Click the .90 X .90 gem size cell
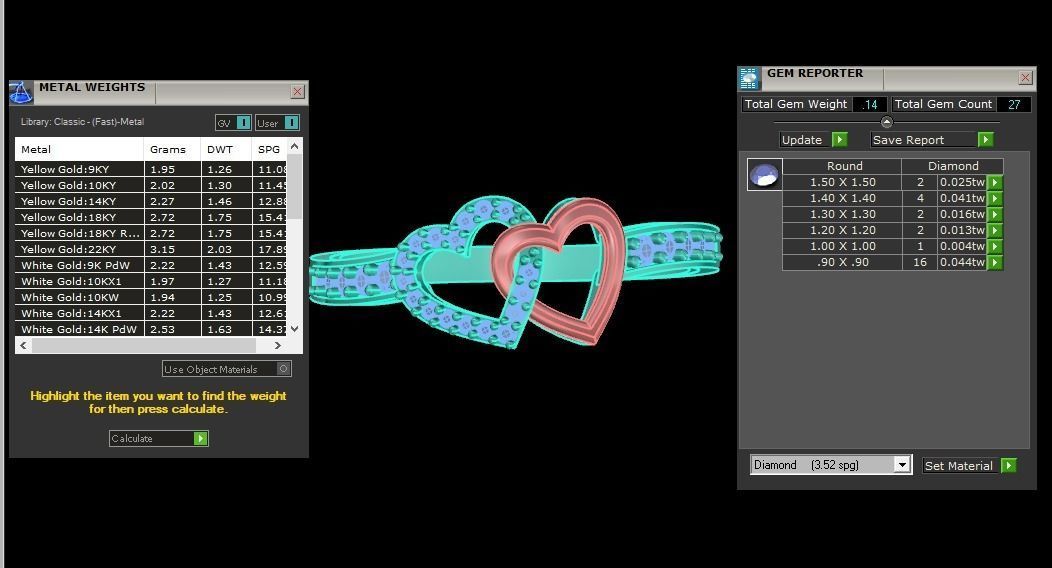Viewport: 1052px width, 568px height. click(x=843, y=262)
